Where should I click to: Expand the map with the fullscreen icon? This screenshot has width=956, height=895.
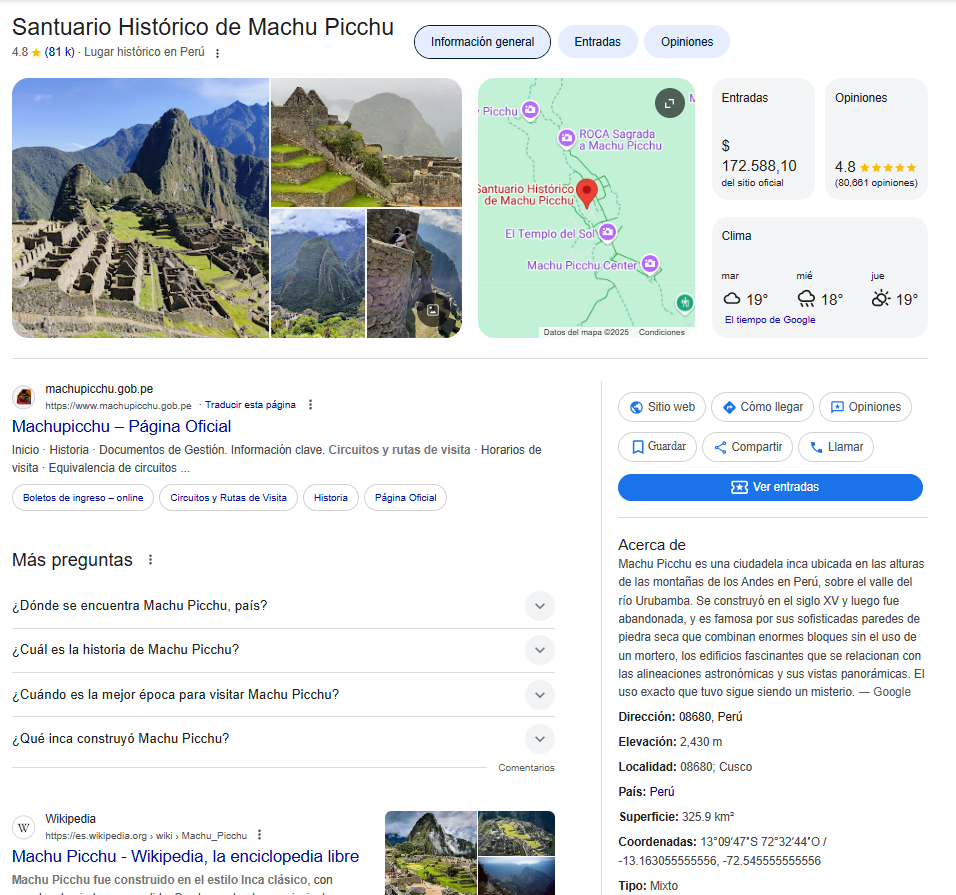coord(669,102)
